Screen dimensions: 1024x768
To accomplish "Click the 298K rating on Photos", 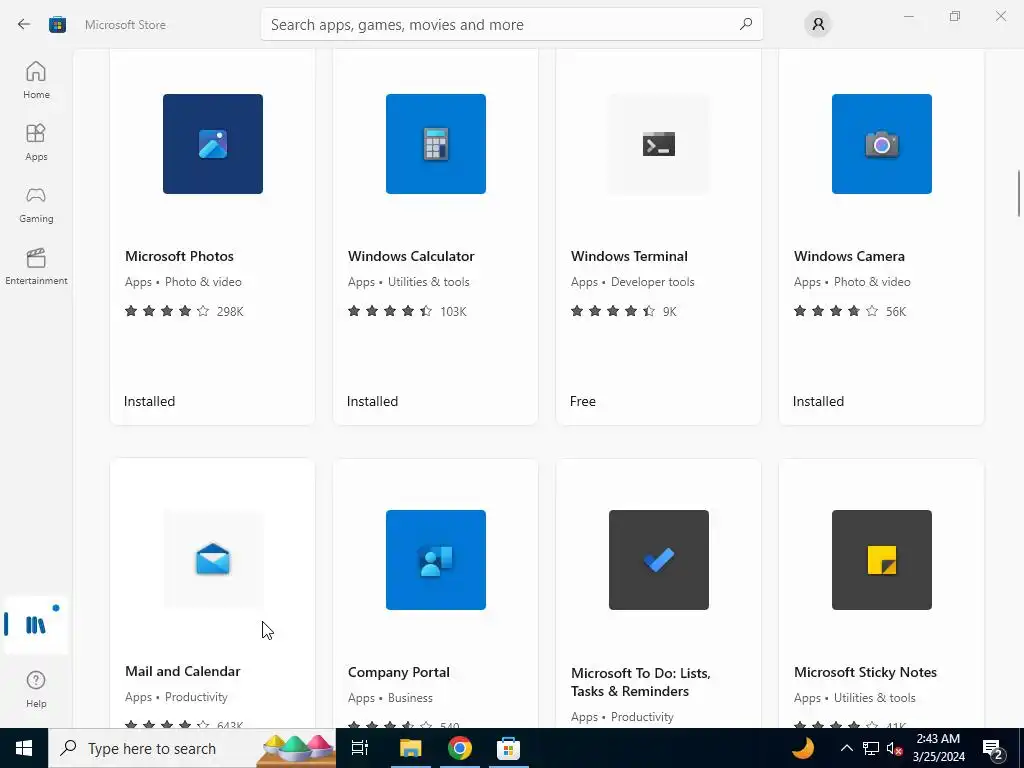I will pos(230,312).
